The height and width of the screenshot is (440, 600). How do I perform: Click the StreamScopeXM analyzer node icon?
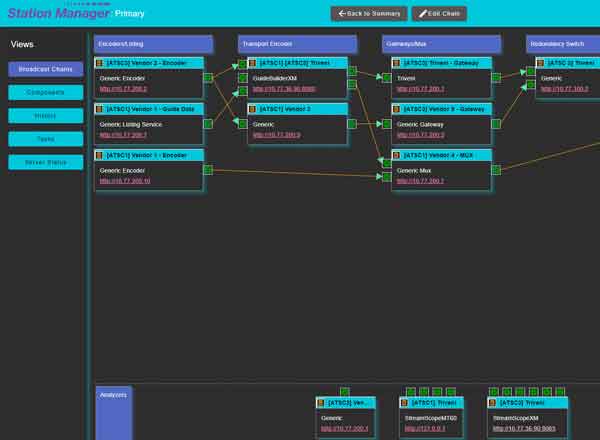(493, 402)
